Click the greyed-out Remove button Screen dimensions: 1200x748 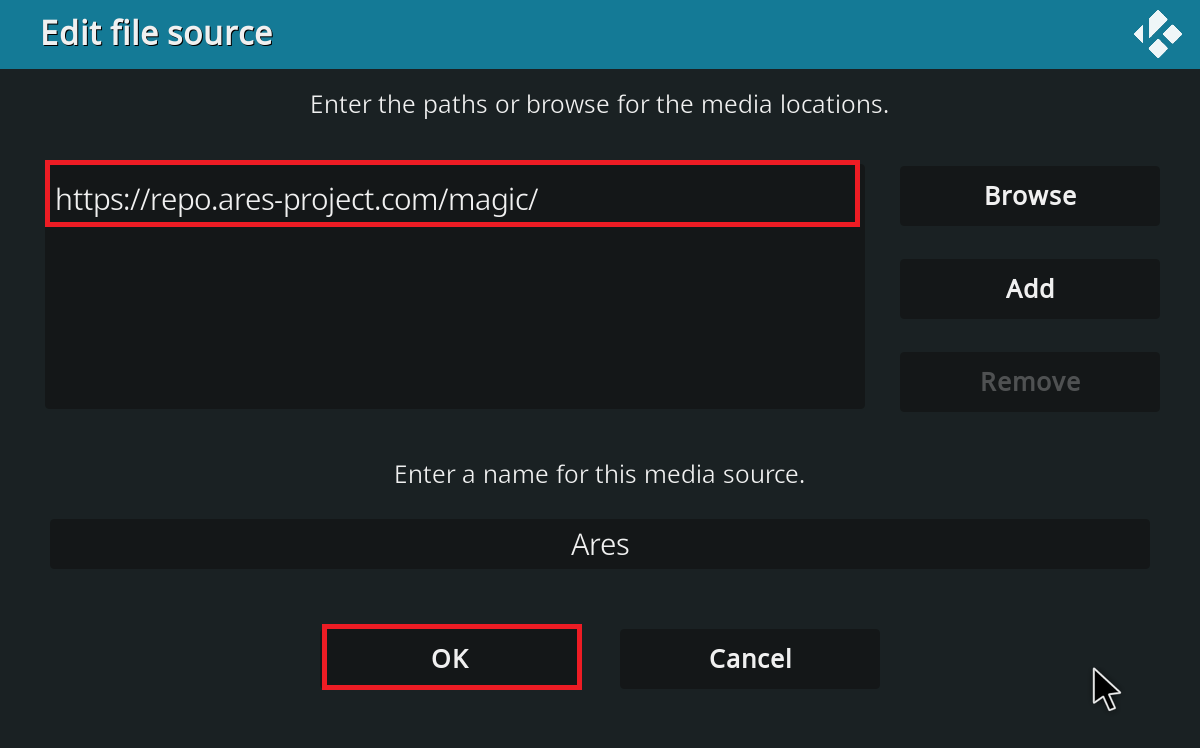tap(1030, 382)
